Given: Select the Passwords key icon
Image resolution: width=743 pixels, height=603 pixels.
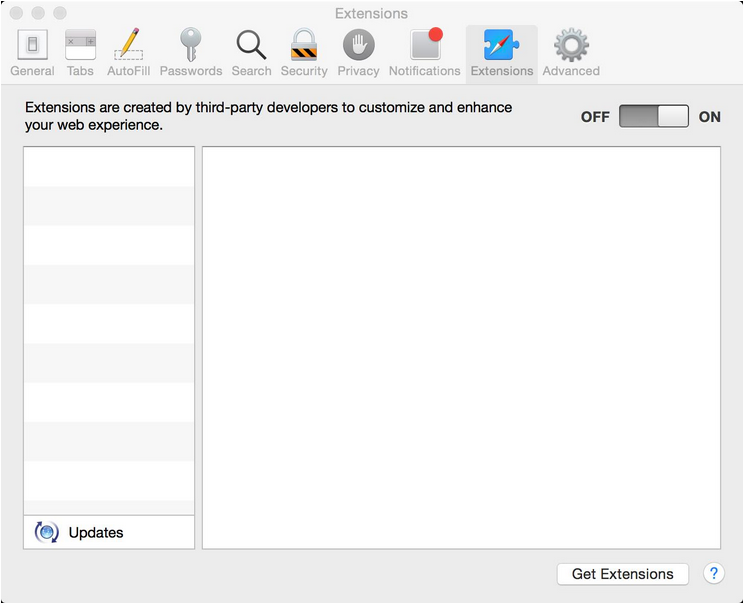Looking at the screenshot, I should pos(191,53).
